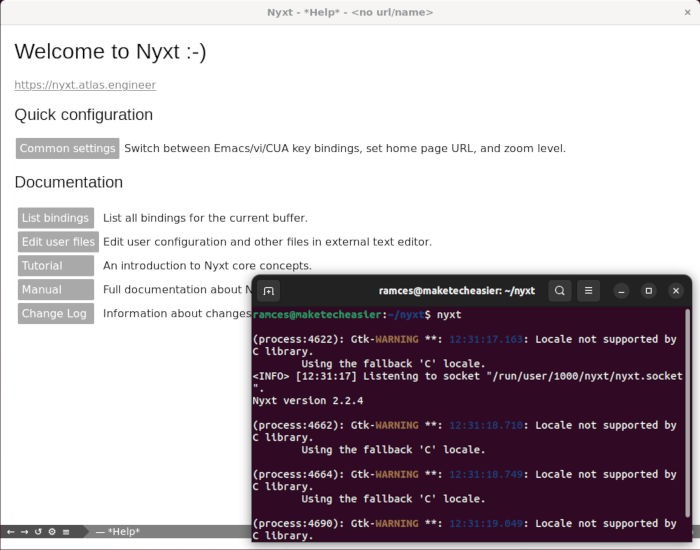Click the 'Quick configuration' heading
Viewport: 700px width, 550px height.
83,115
